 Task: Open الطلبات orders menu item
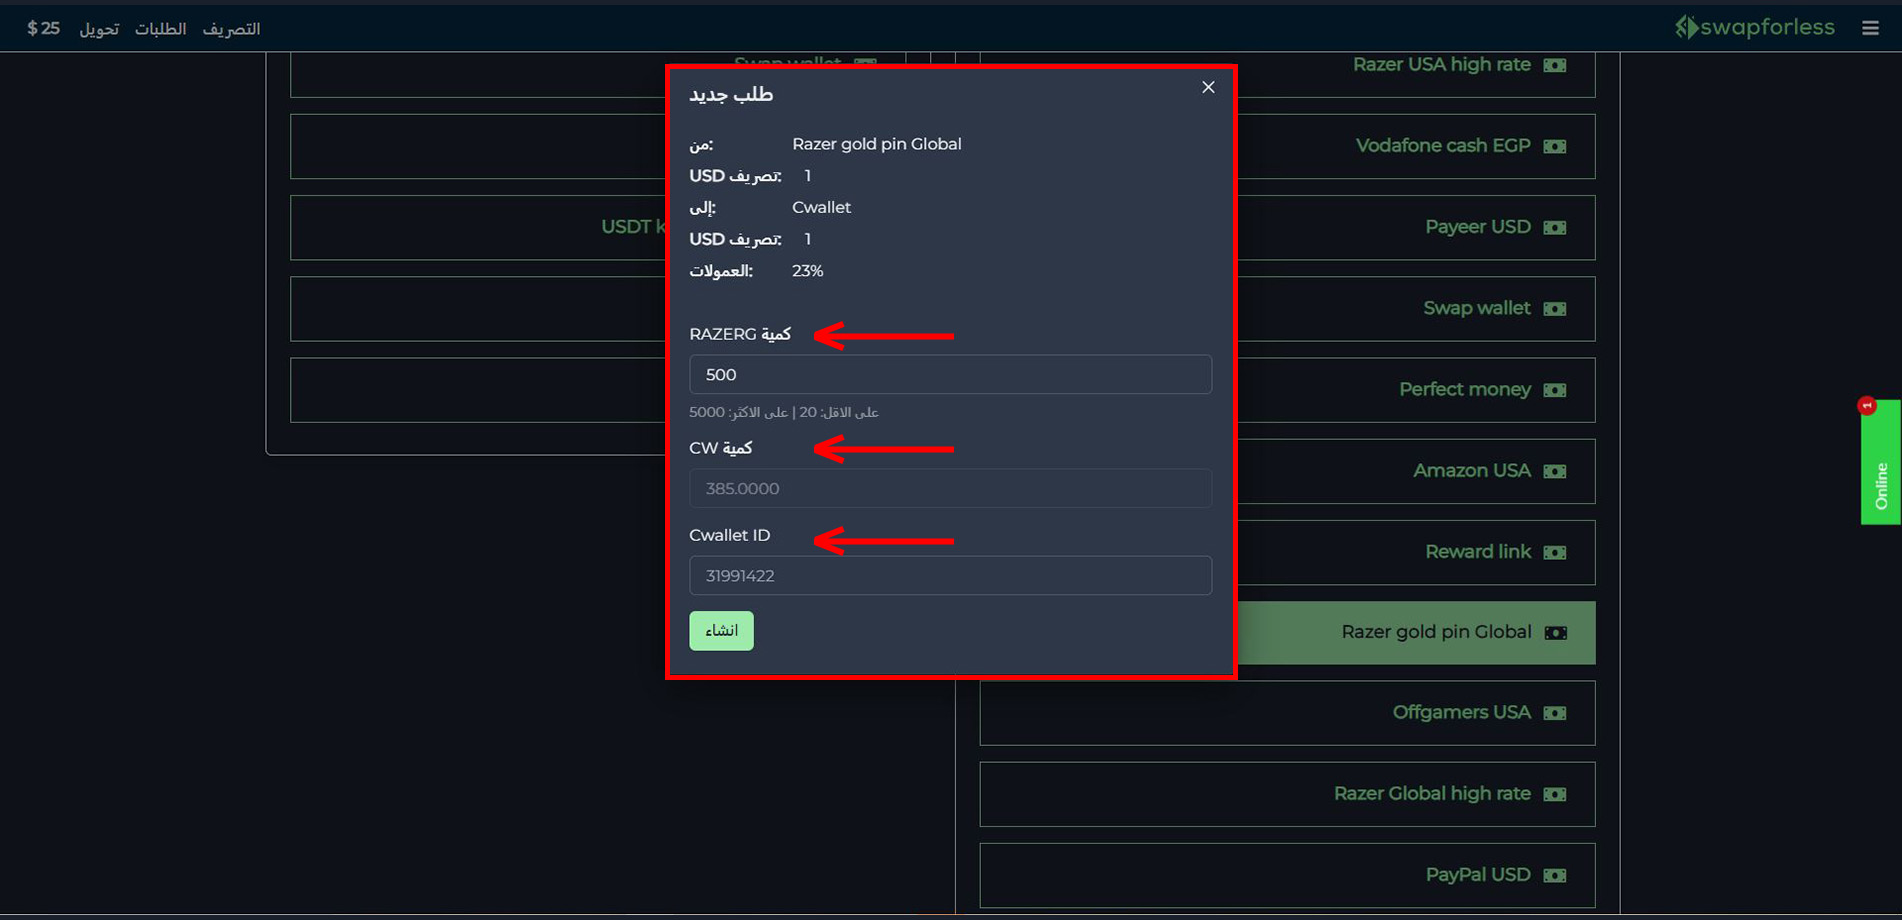click(x=160, y=29)
